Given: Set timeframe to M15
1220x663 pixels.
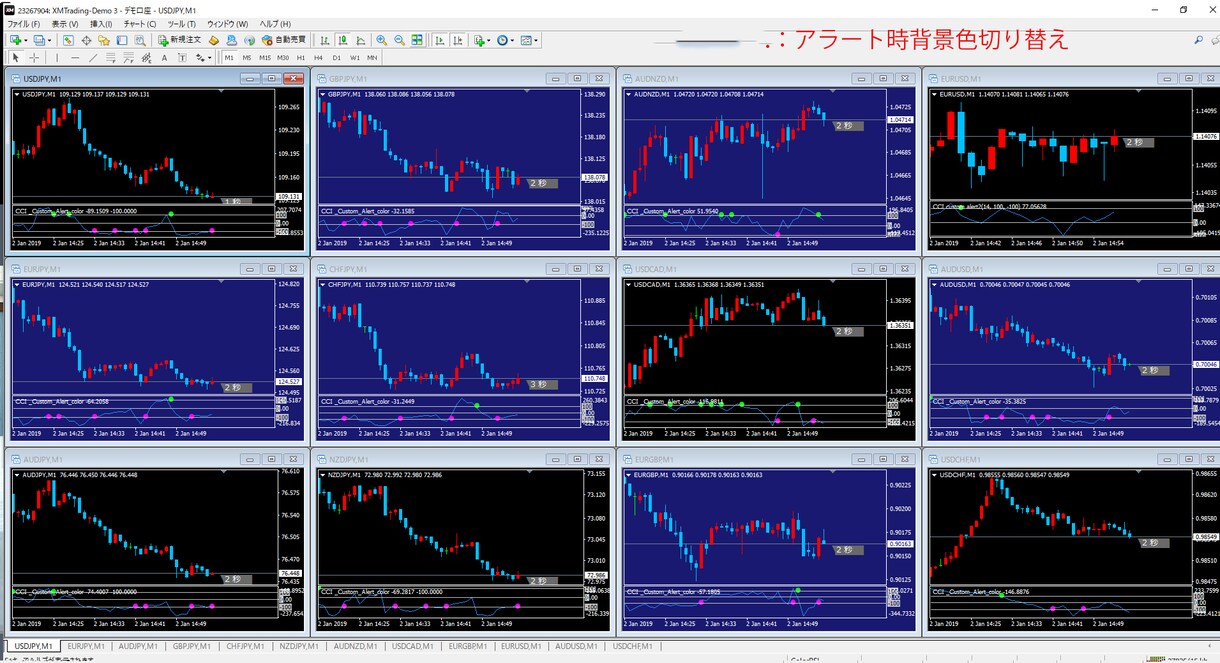Looking at the screenshot, I should click(265, 58).
